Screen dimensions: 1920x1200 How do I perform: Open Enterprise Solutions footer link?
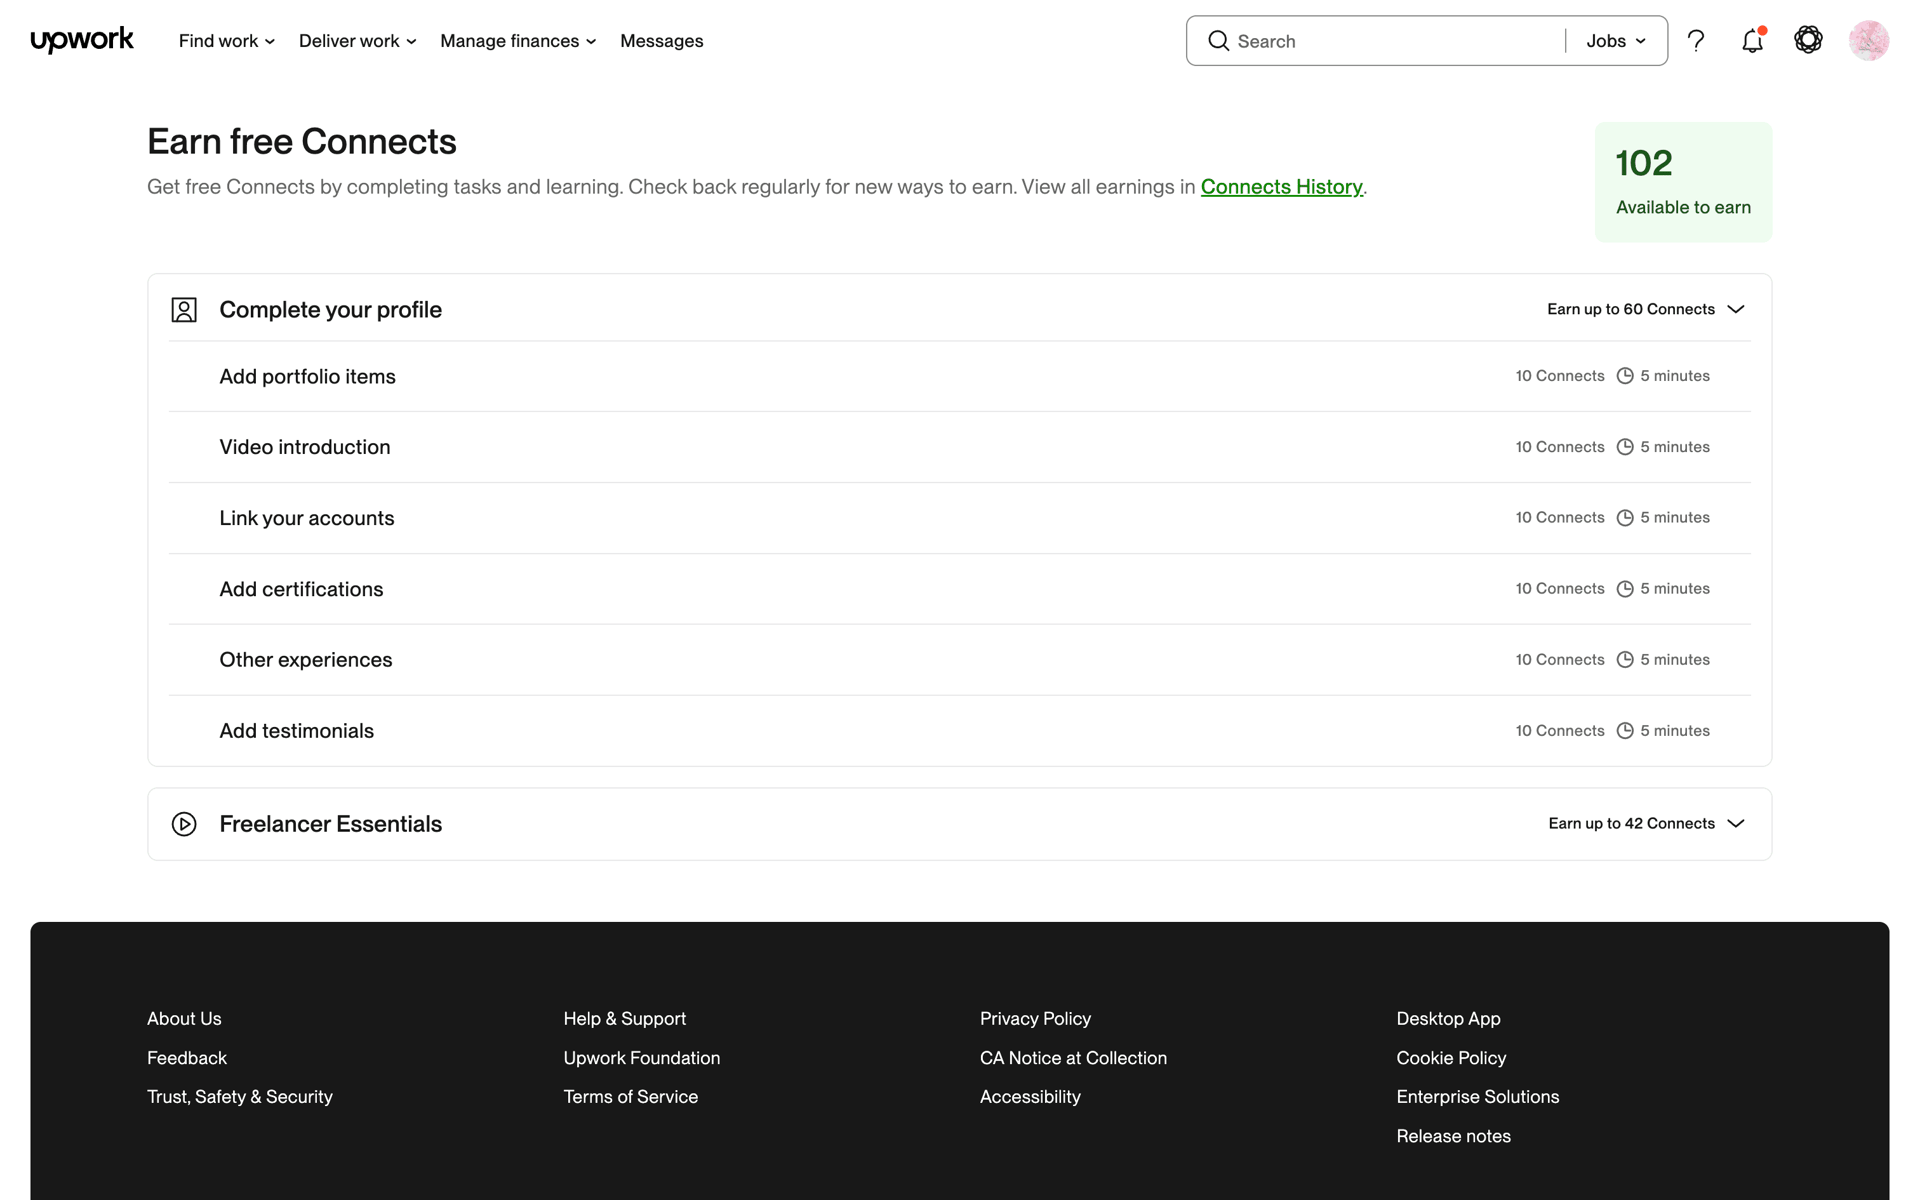(1478, 1096)
